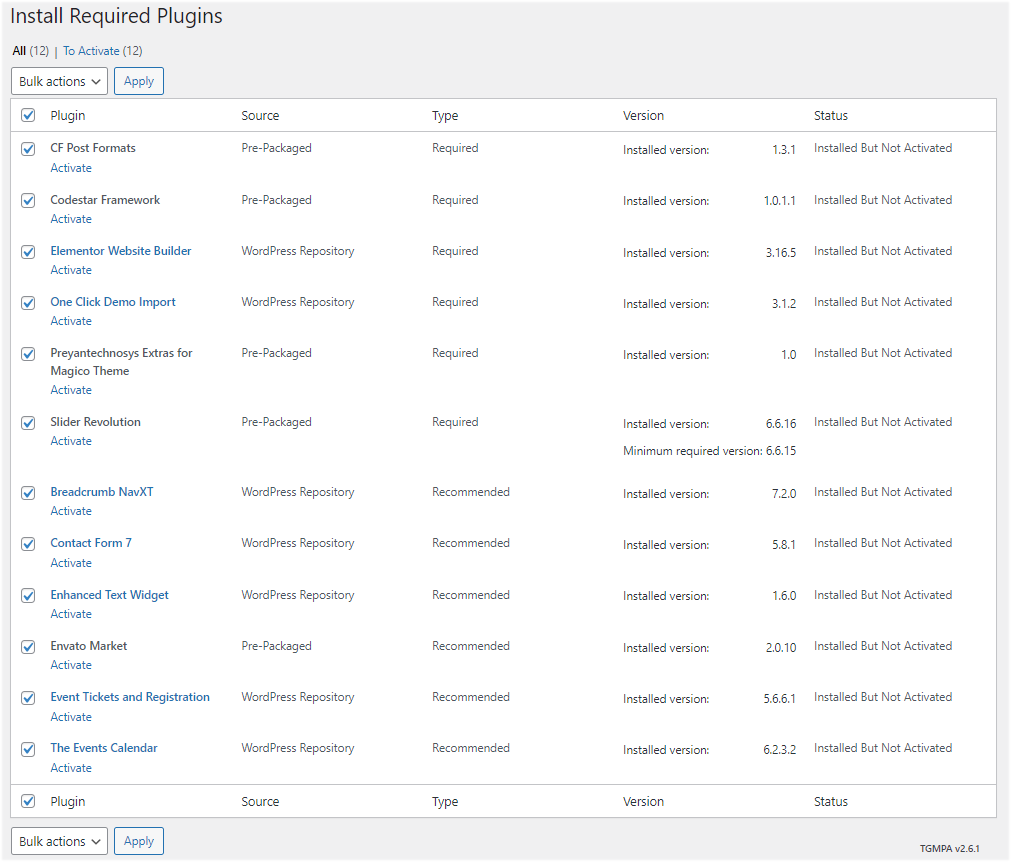
Task: Click the Codestar Framework plugin name
Action: (105, 200)
